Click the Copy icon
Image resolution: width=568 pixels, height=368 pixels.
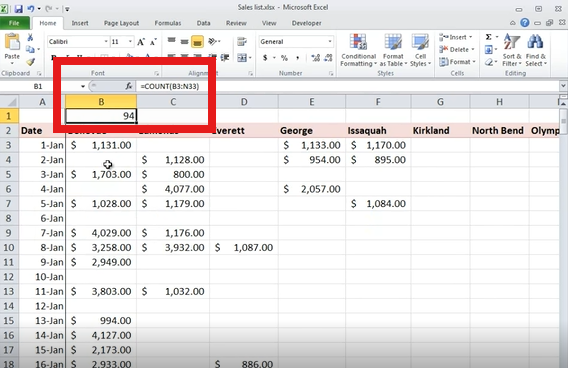[30, 49]
